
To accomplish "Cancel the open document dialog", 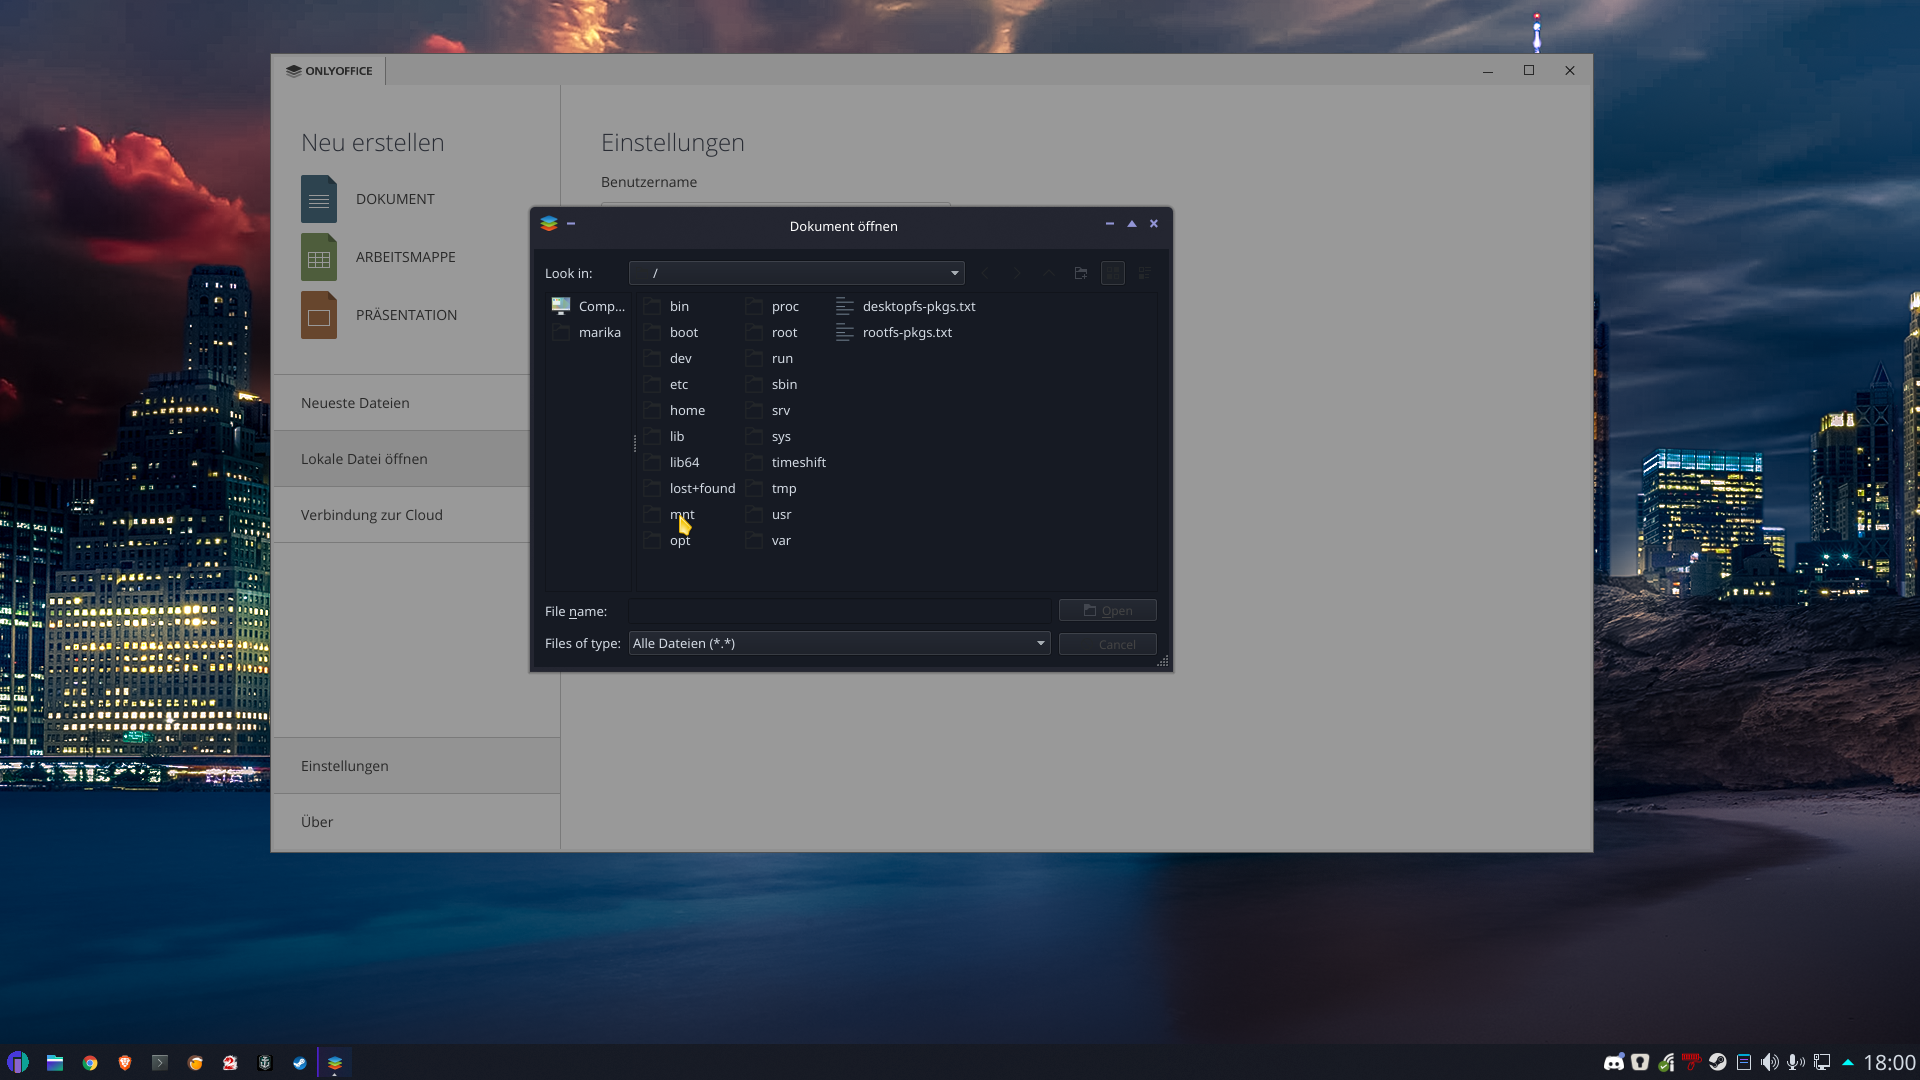I will click(x=1107, y=643).
